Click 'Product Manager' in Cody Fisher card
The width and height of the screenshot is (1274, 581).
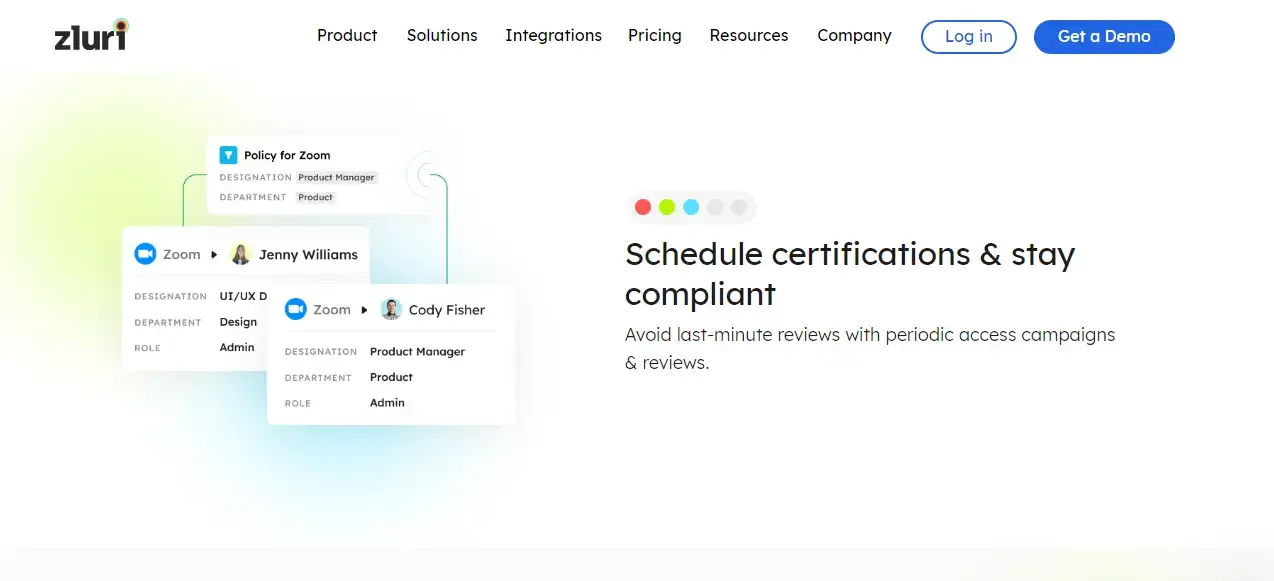417,352
